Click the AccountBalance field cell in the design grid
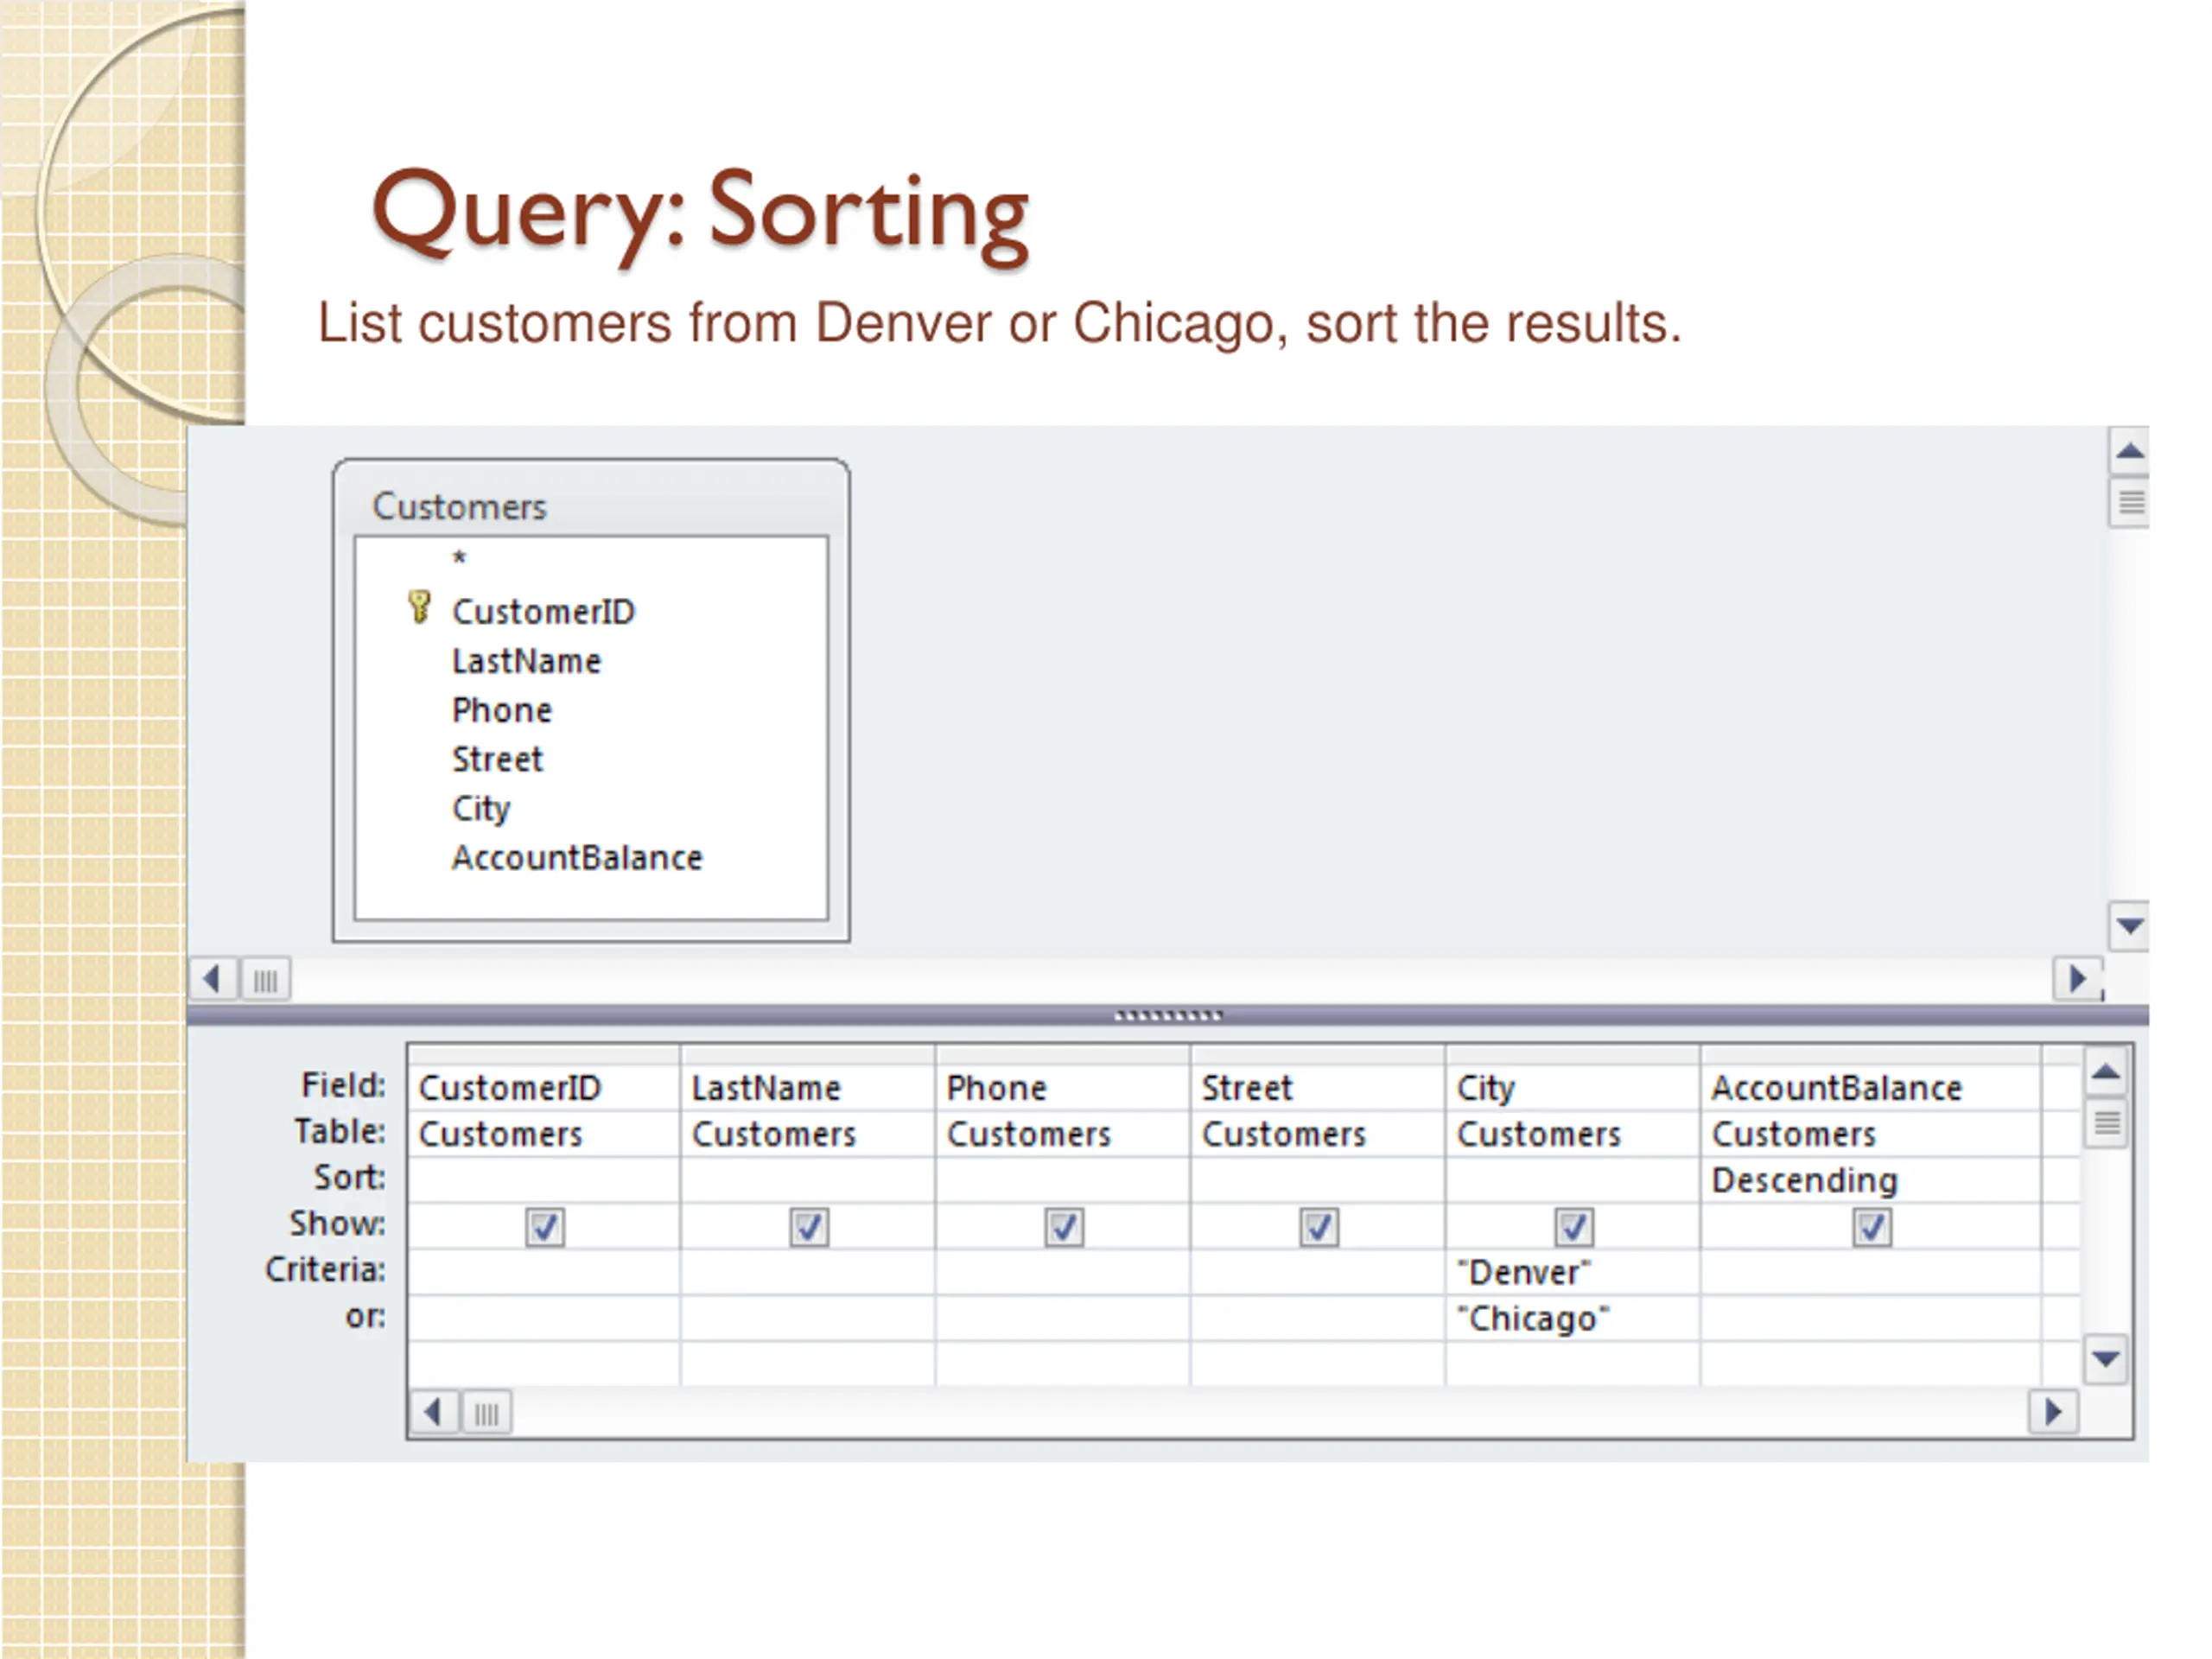This screenshot has height=1659, width=2212. (x=1870, y=1088)
